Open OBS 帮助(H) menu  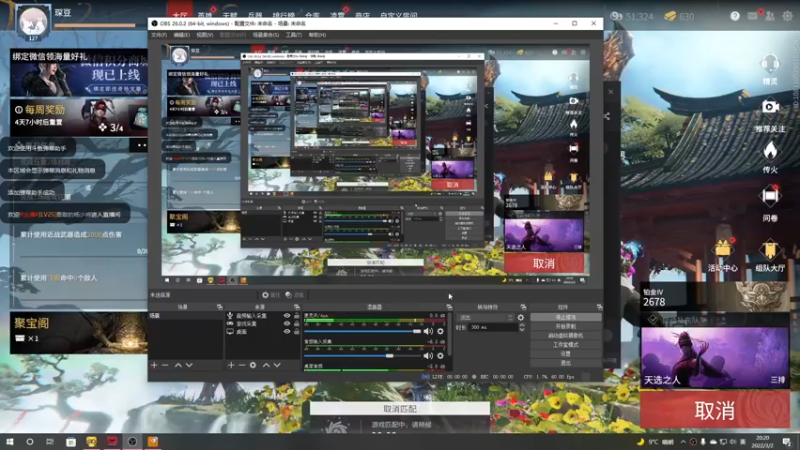pos(317,35)
